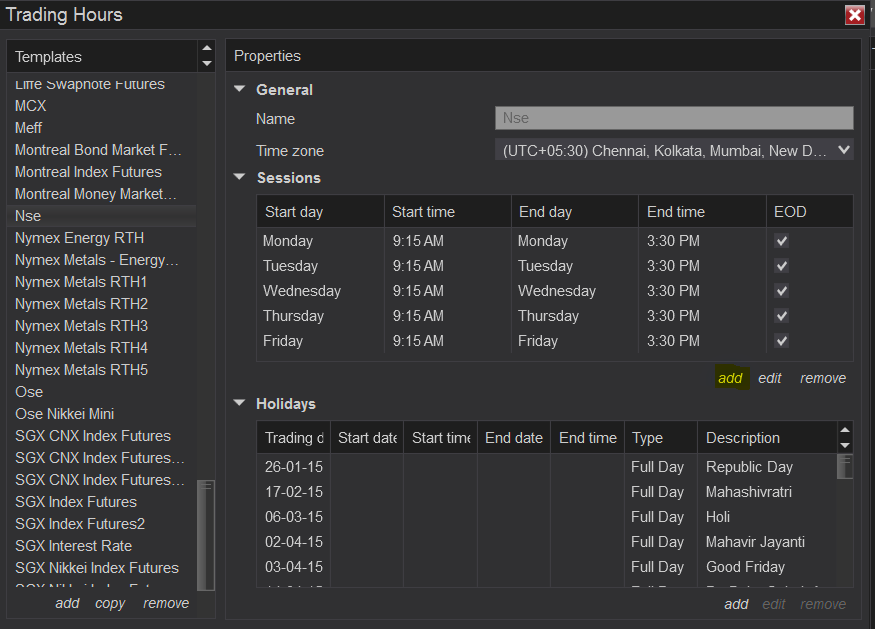The image size is (875, 629).
Task: Click add under Sessions table
Action: pos(730,378)
